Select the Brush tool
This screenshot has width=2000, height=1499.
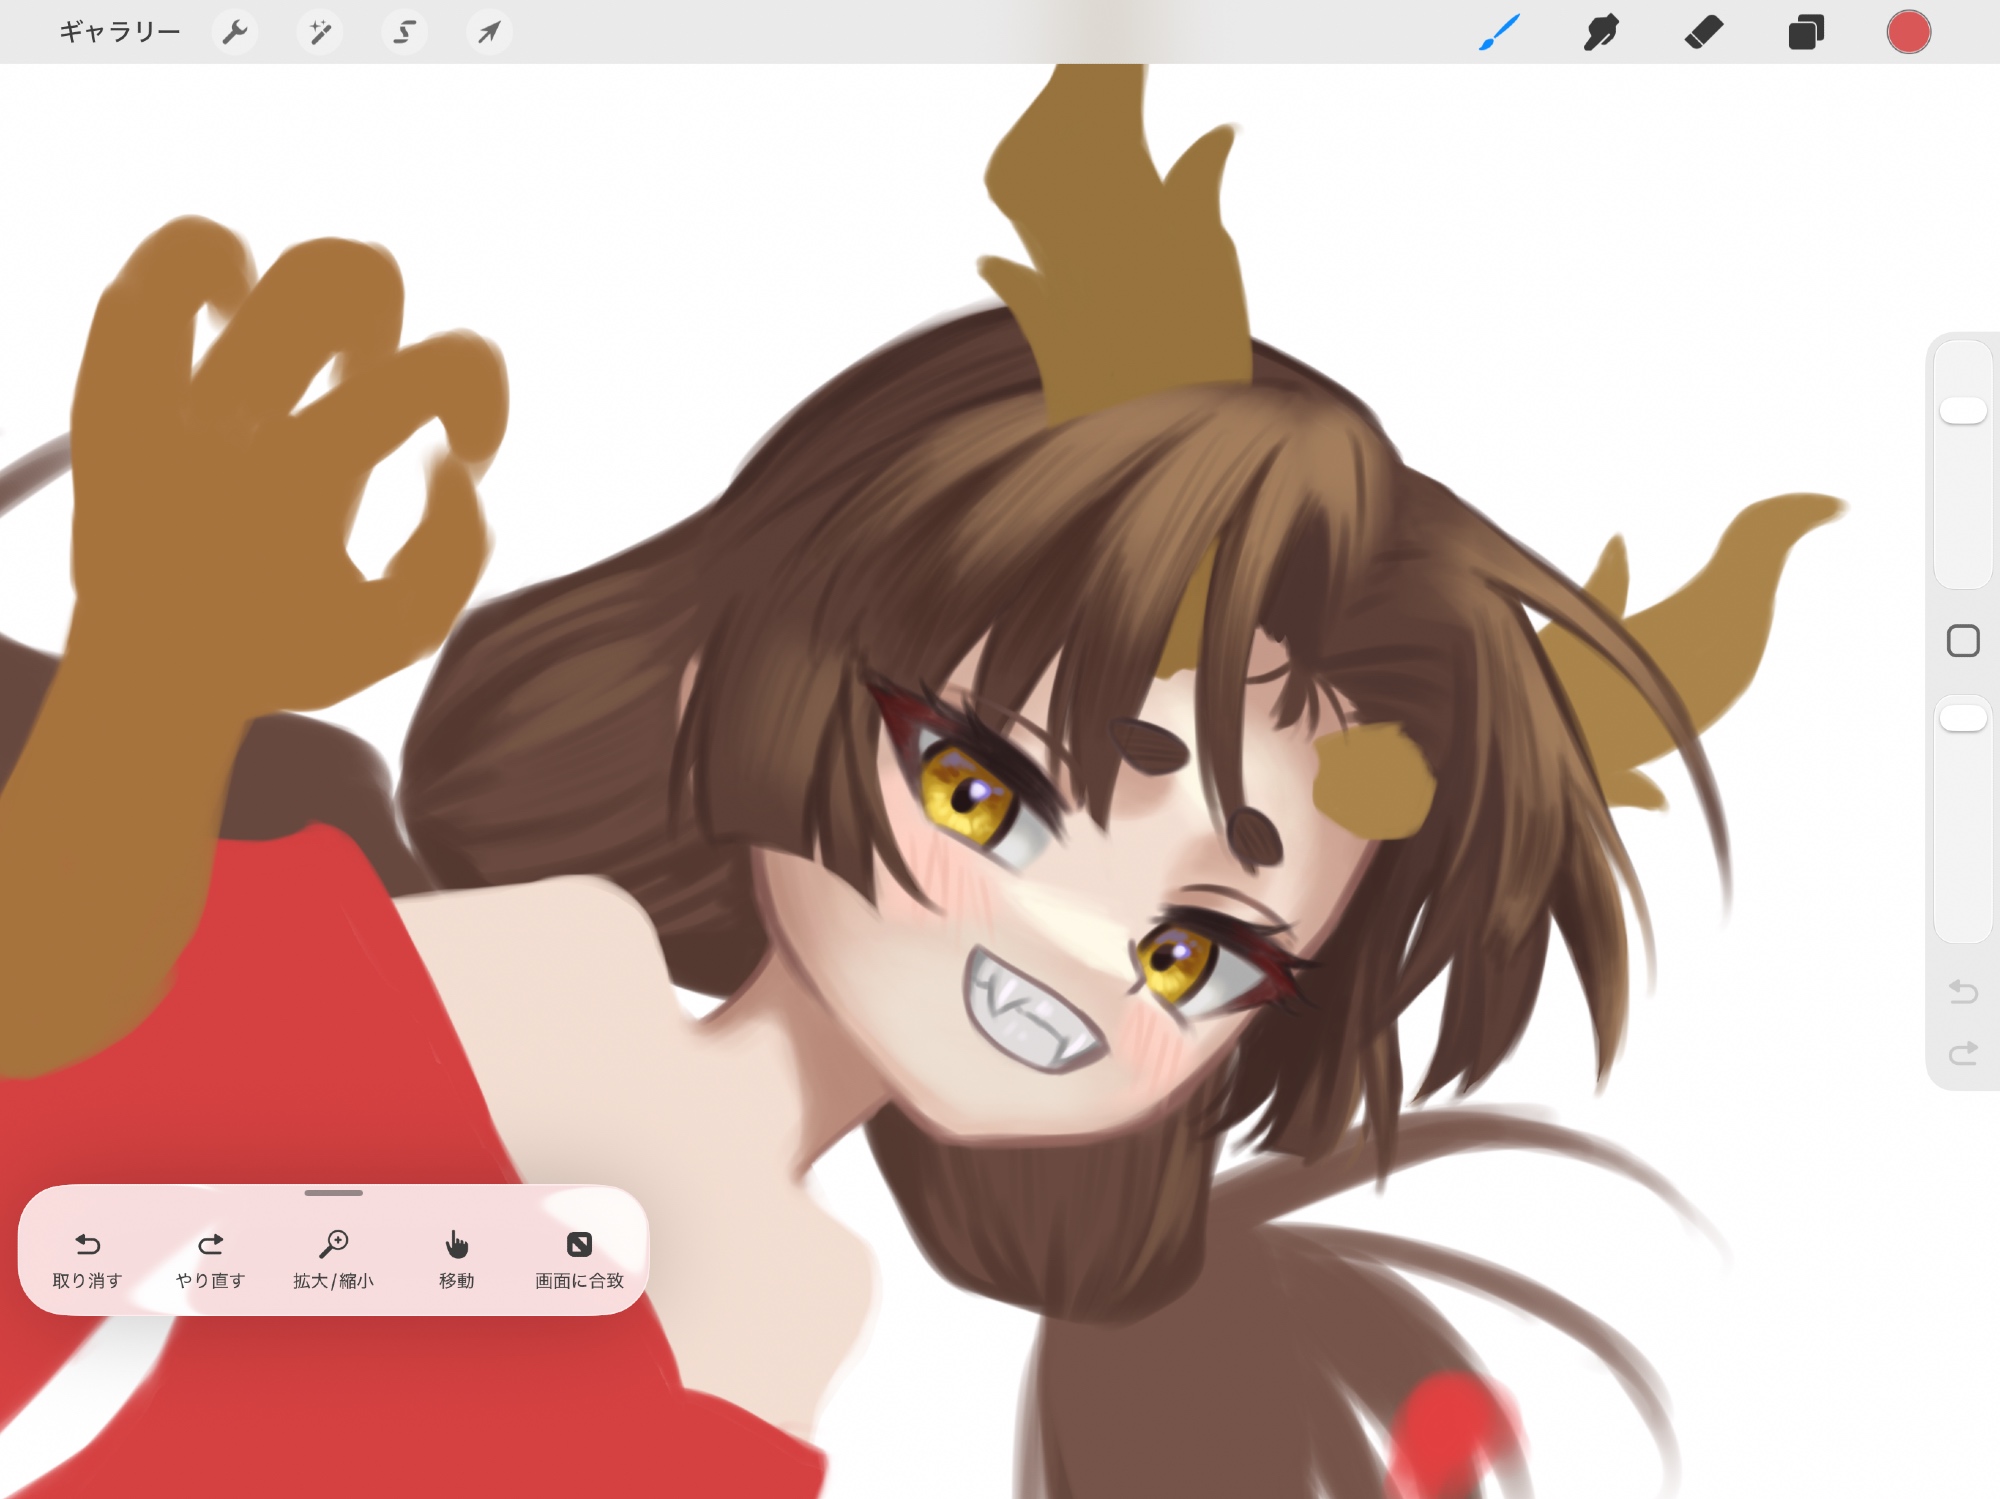[1499, 33]
